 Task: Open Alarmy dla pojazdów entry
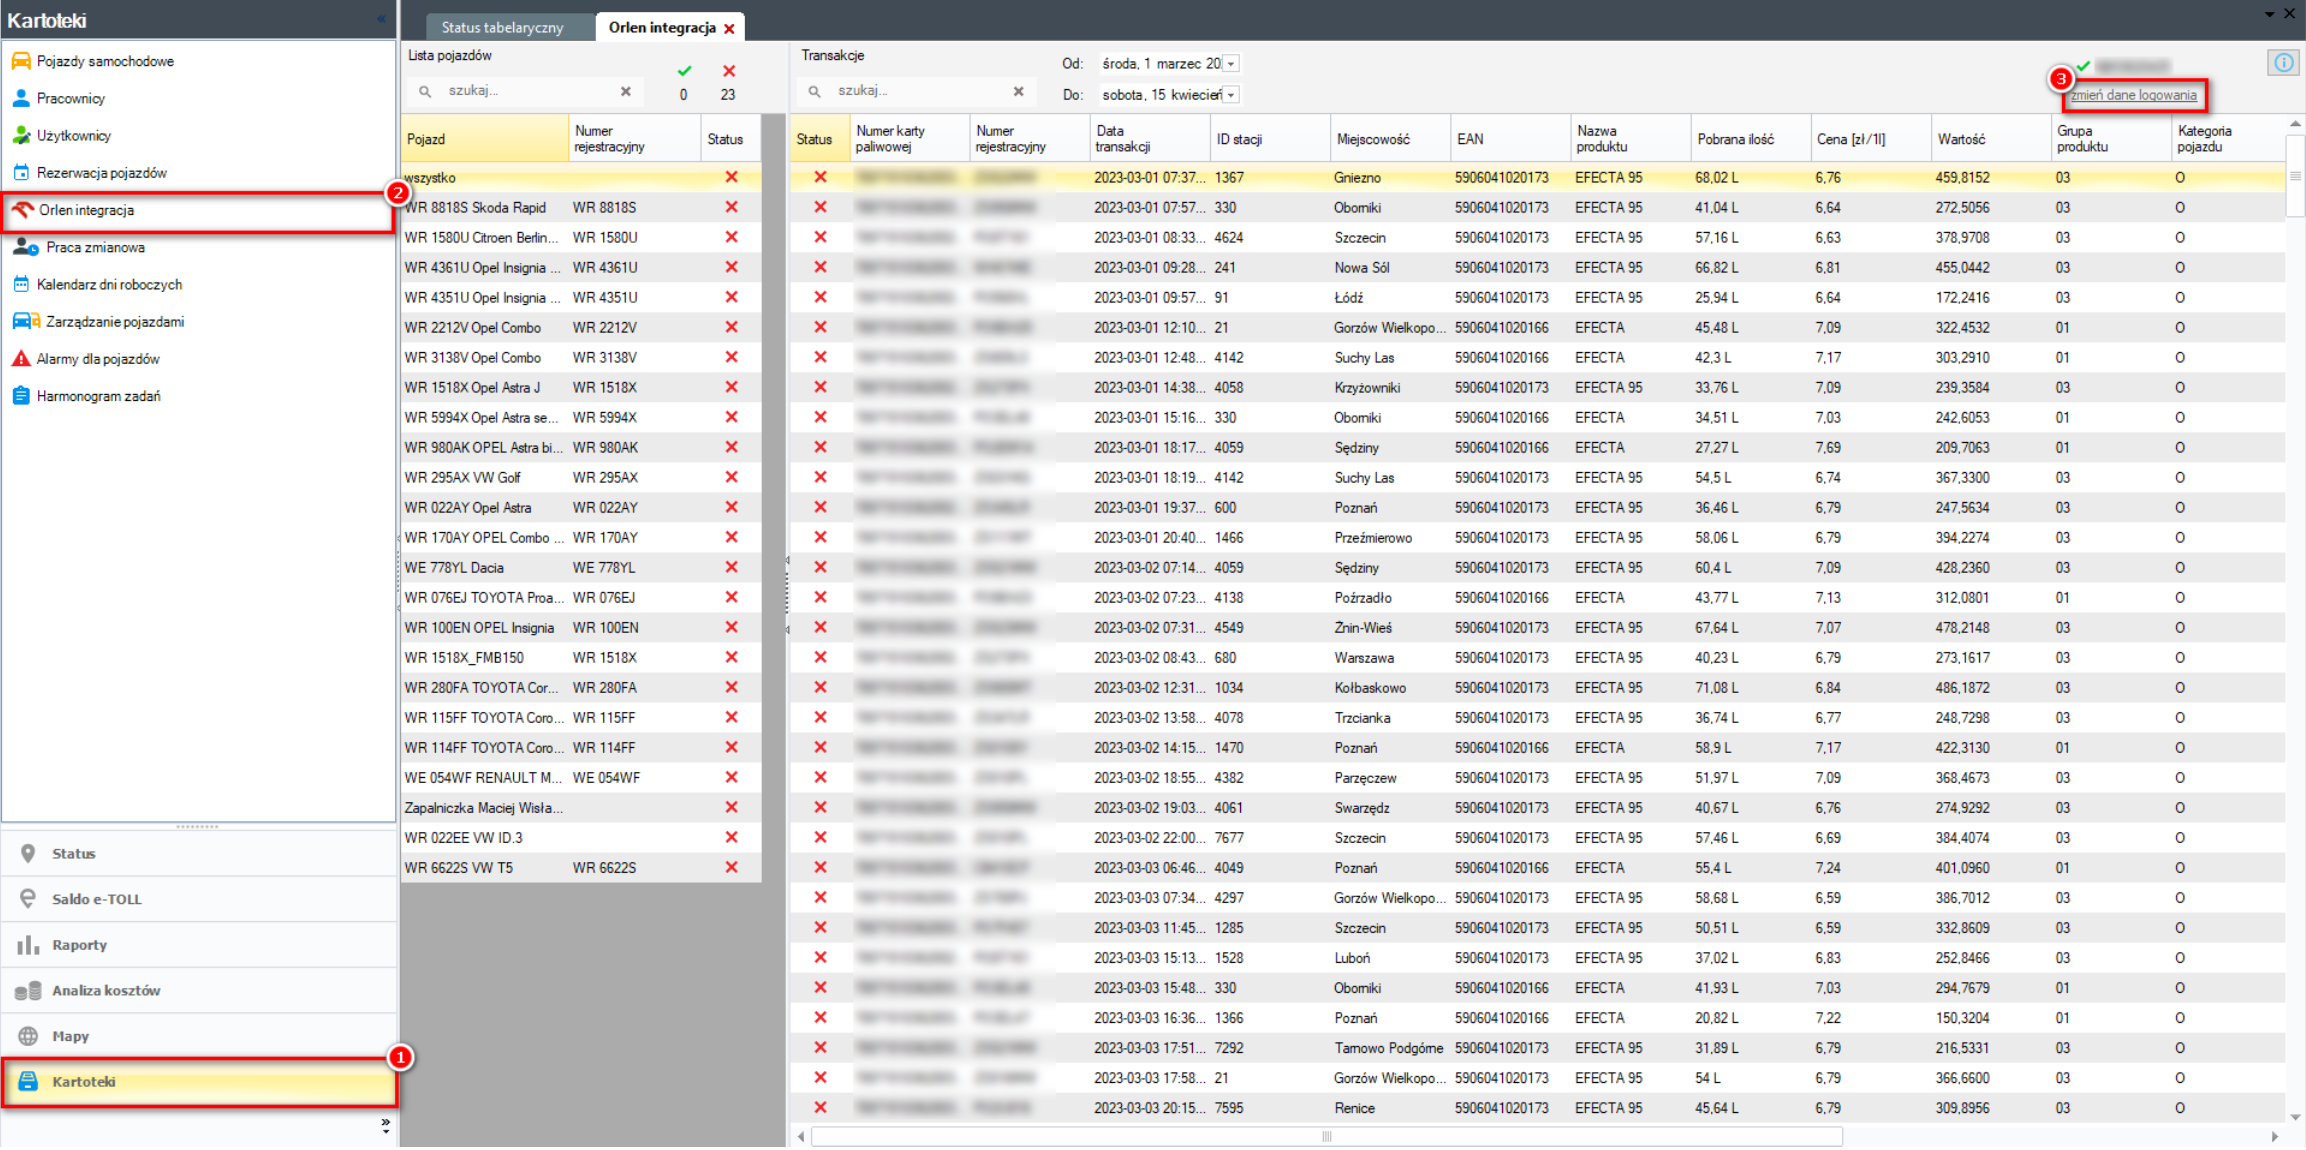pos(98,358)
